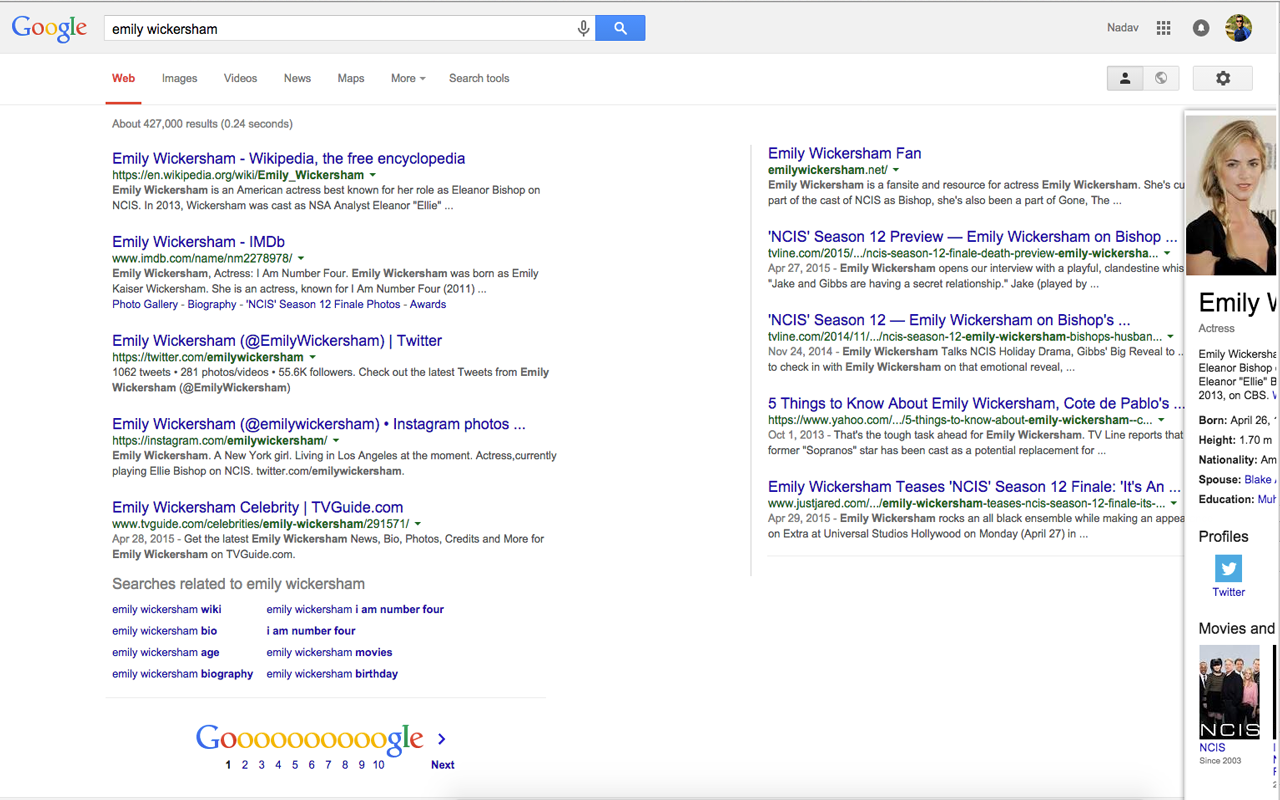
Task: Go to results page 2
Action: tap(245, 765)
